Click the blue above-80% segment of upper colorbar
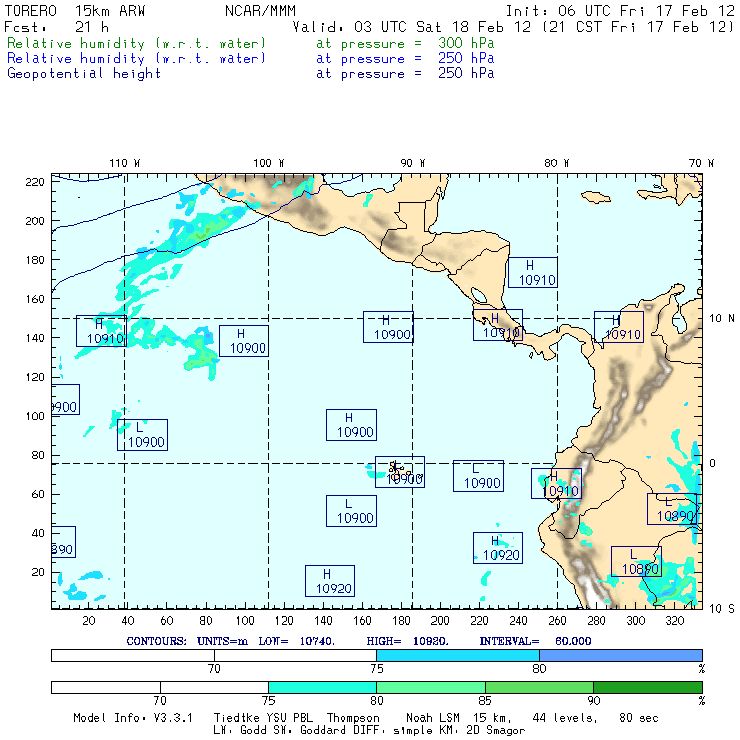740x740 pixels. (x=621, y=655)
